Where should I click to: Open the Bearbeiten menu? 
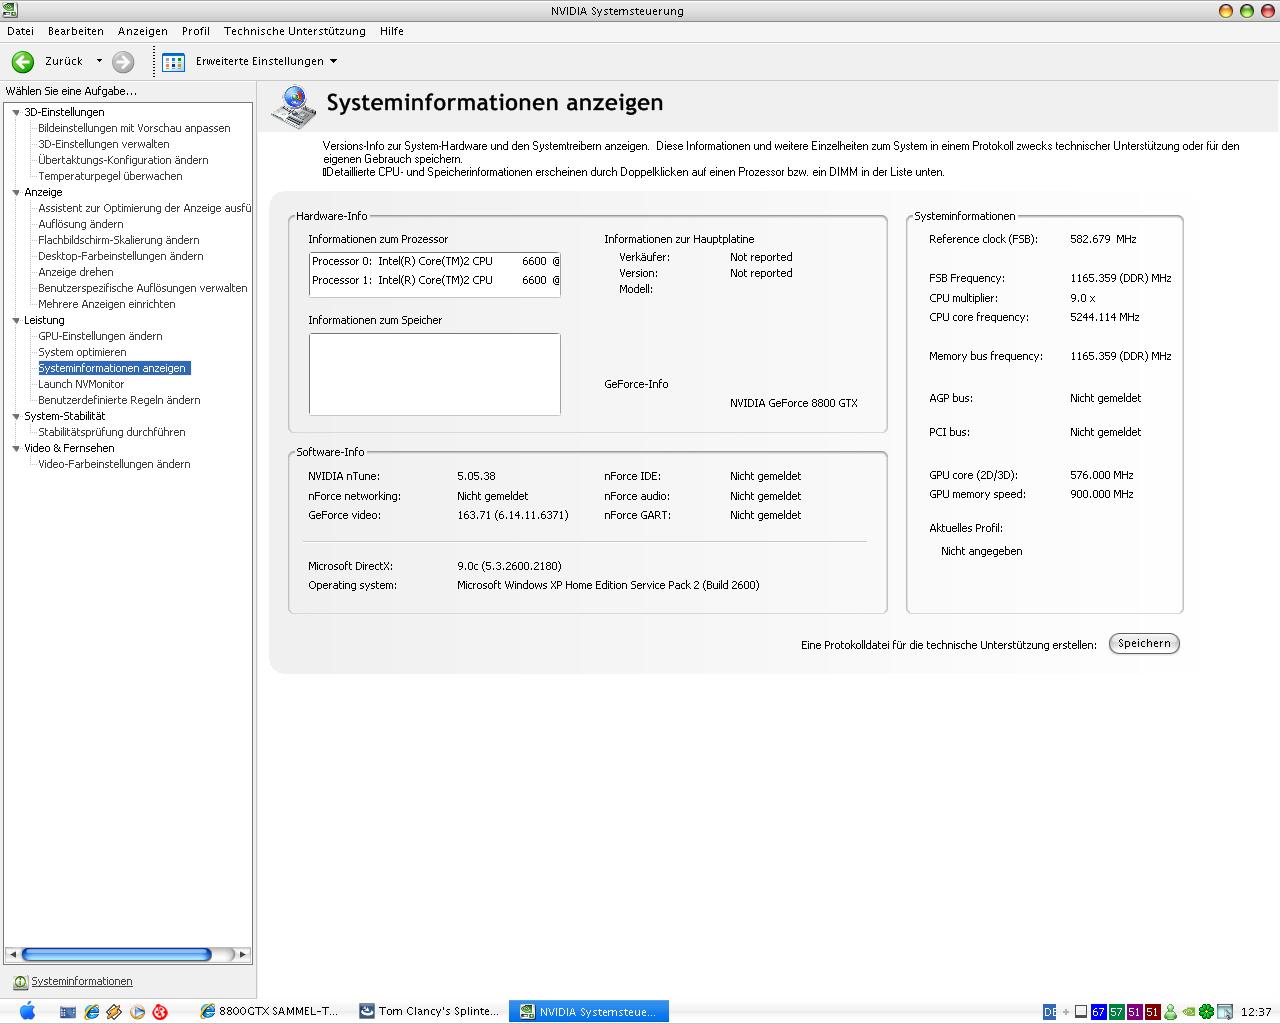pyautogui.click(x=76, y=31)
